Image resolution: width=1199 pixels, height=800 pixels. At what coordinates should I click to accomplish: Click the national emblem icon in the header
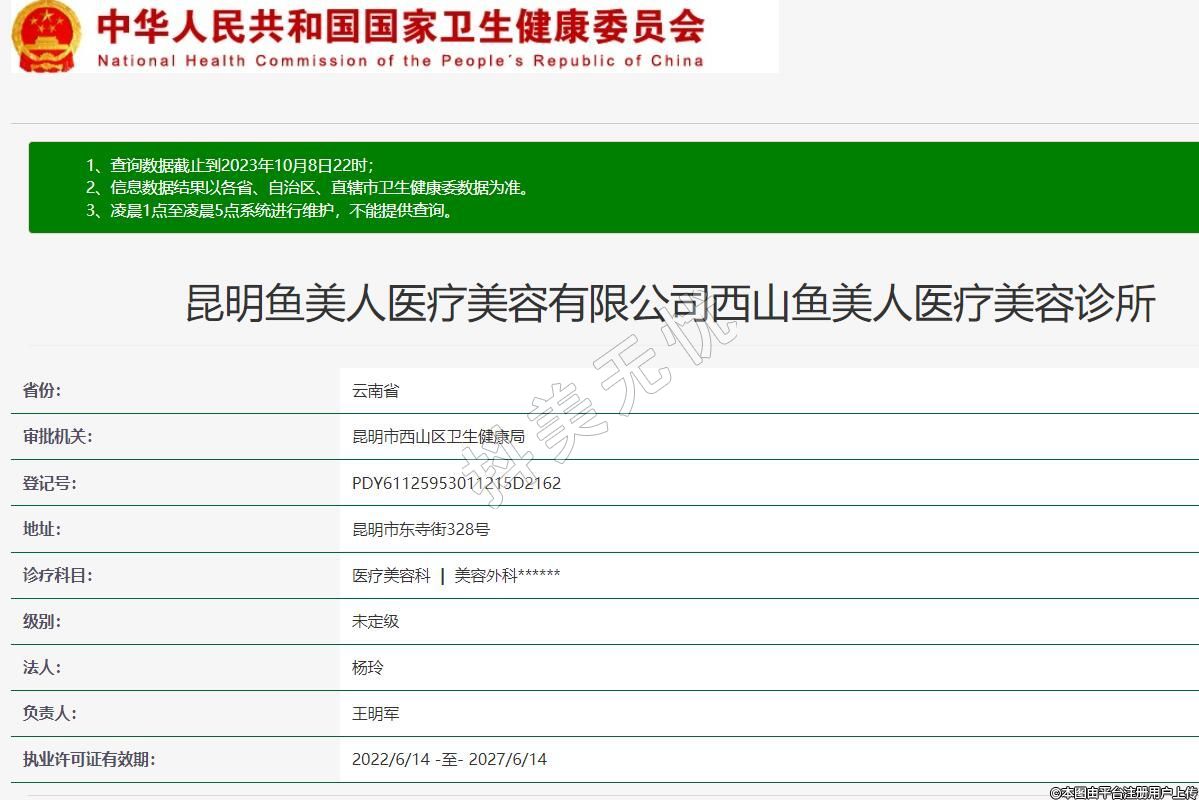46,36
